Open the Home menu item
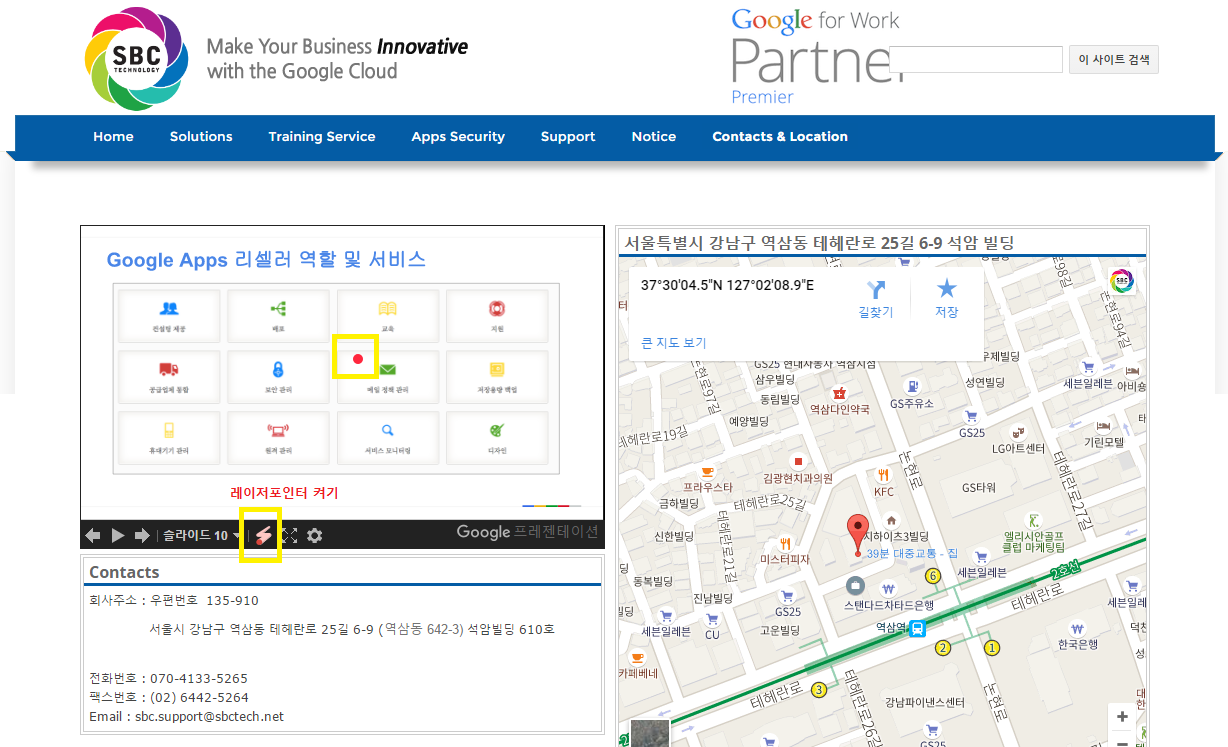Viewport: 1228px width, 747px height. point(113,137)
